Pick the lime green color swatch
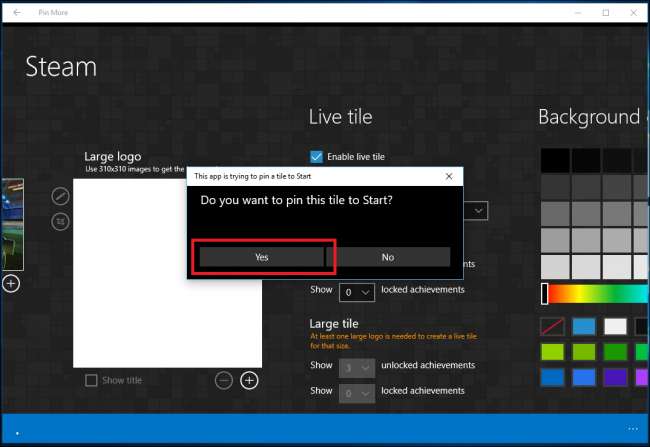This screenshot has height=447, width=650. tap(552, 352)
